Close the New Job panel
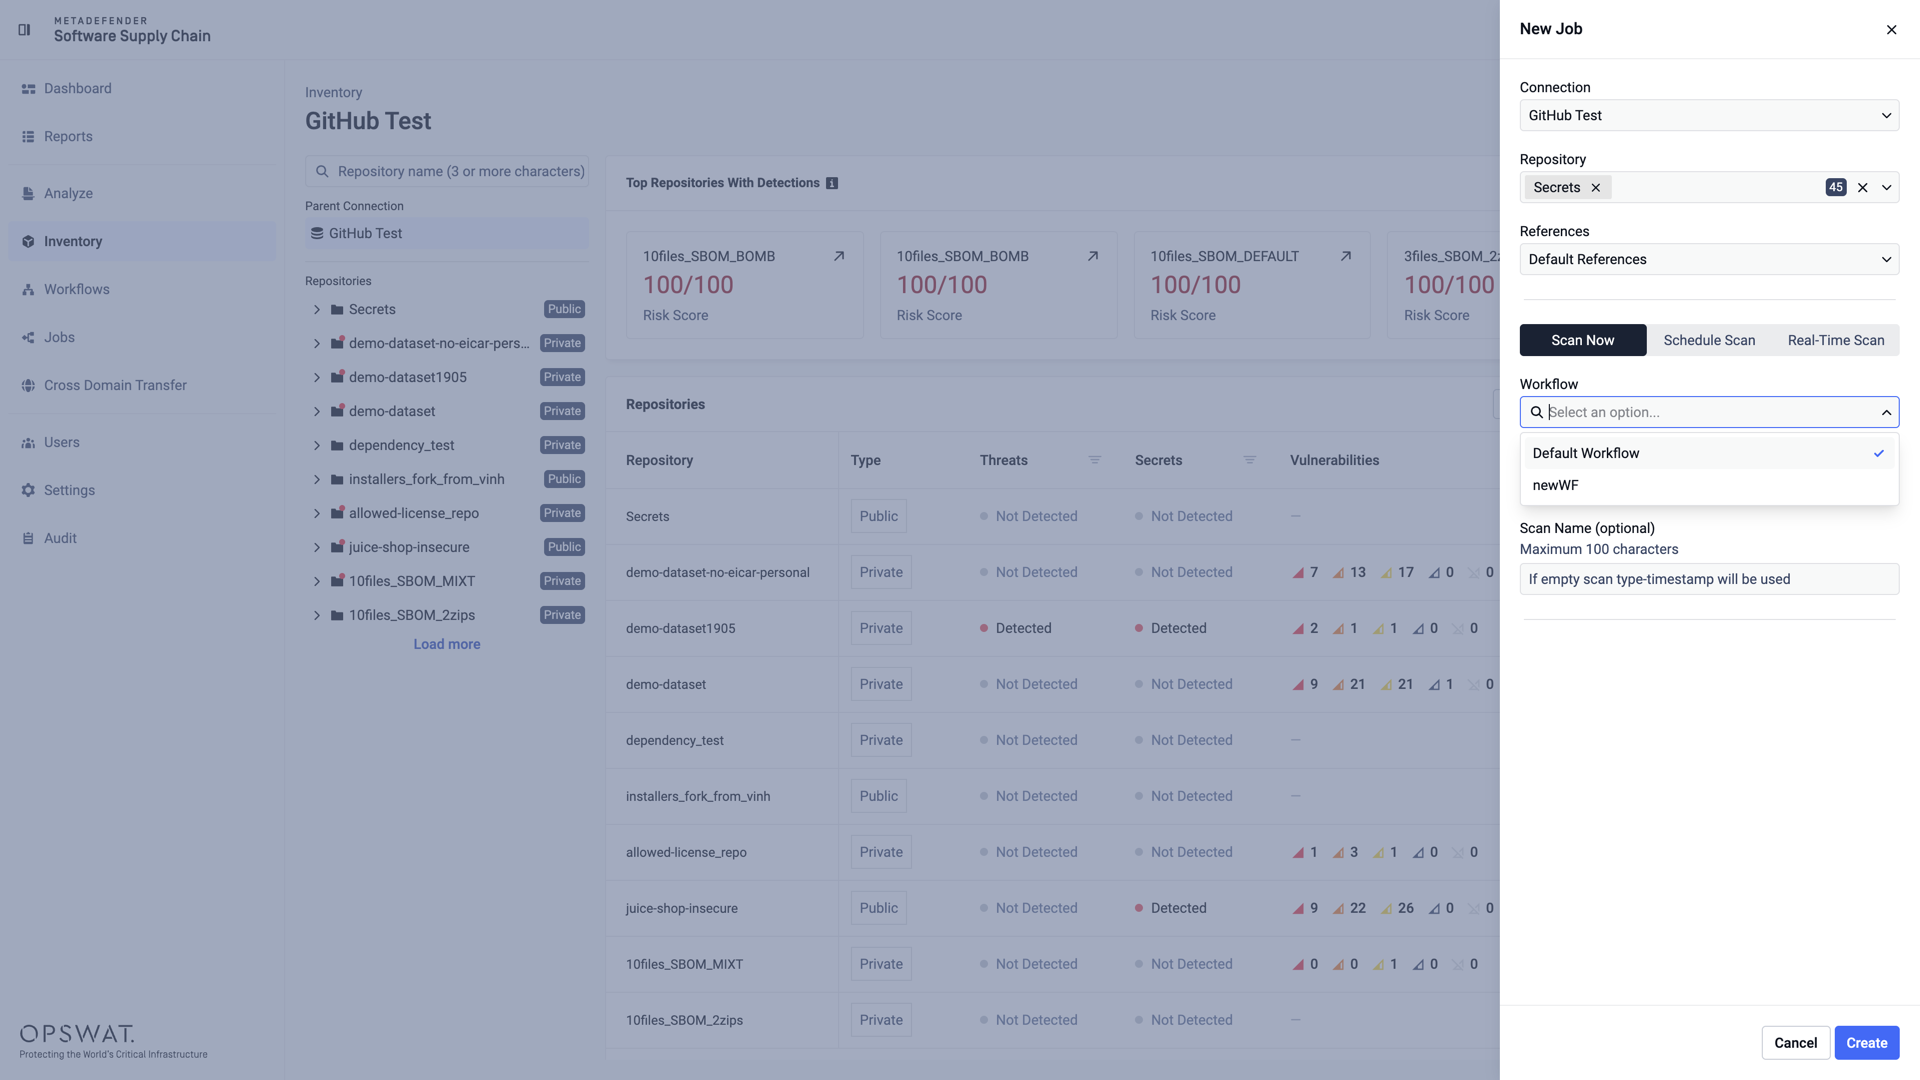The image size is (1920, 1080). (1891, 30)
